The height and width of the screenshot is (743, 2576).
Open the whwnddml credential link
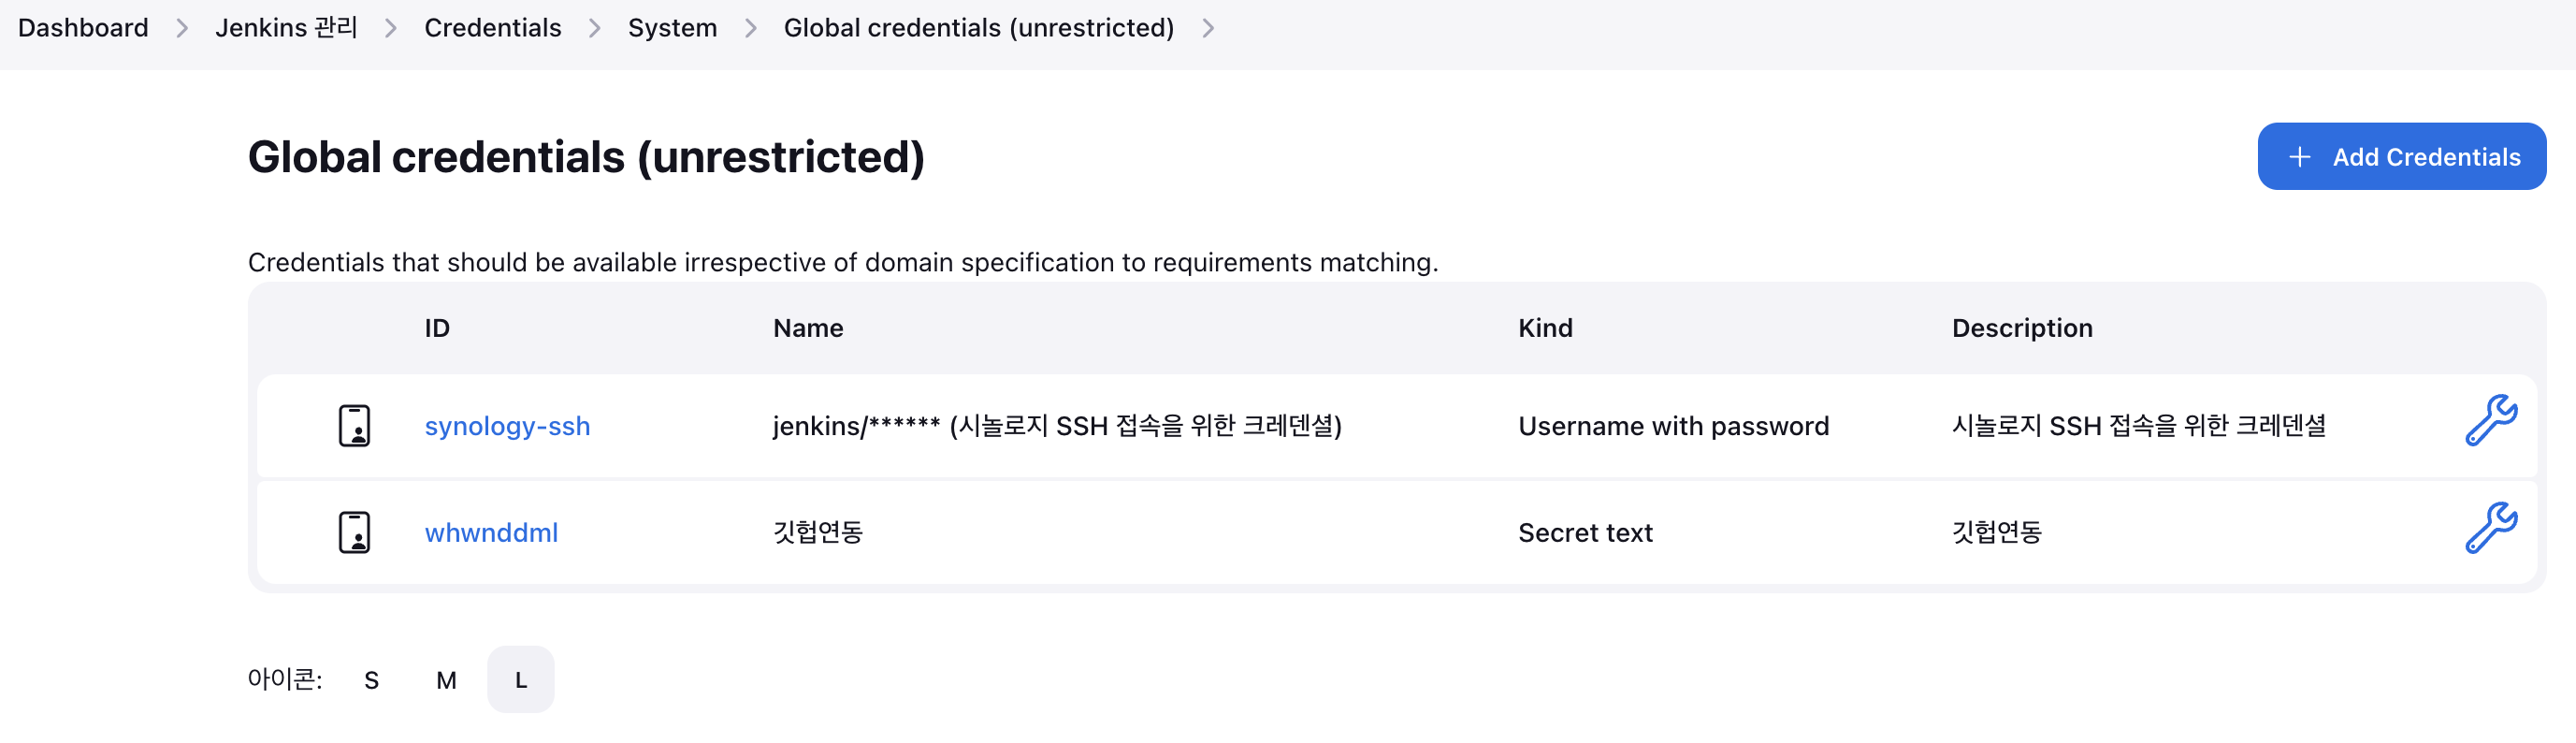(491, 533)
